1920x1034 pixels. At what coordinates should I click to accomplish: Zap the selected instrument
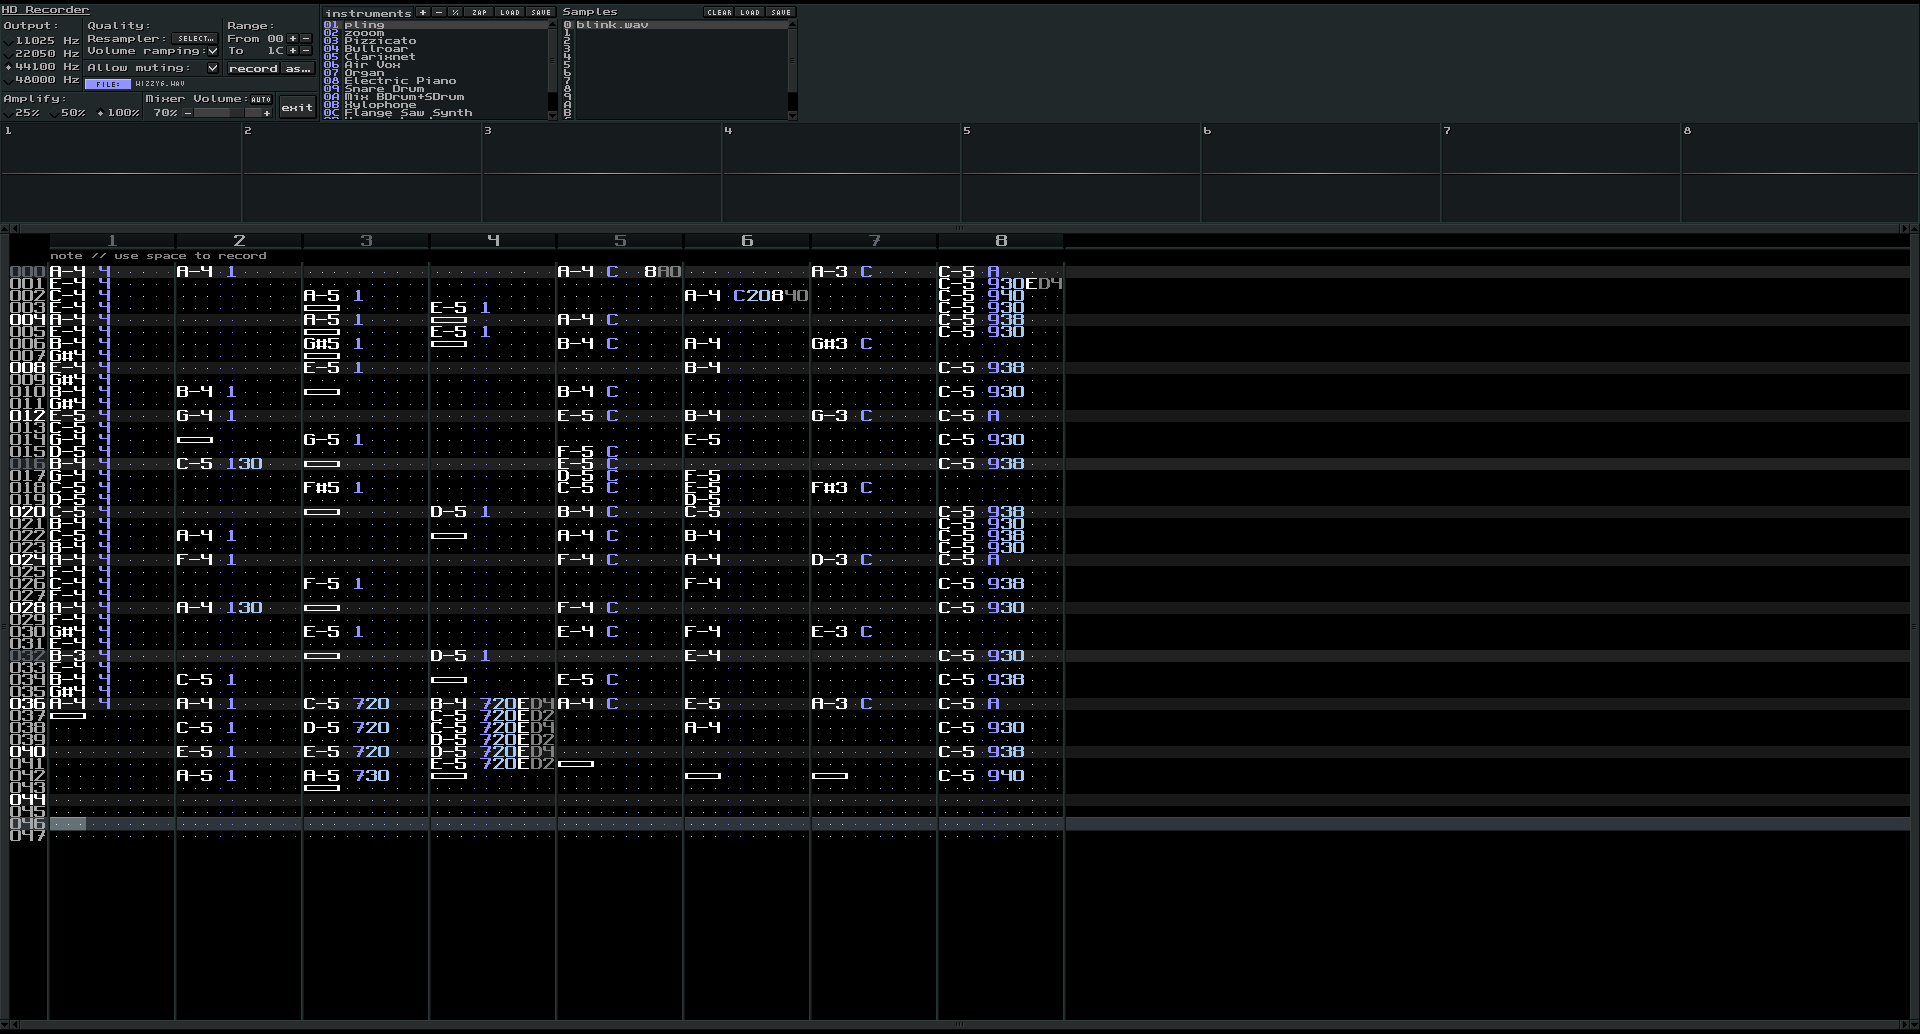479,12
